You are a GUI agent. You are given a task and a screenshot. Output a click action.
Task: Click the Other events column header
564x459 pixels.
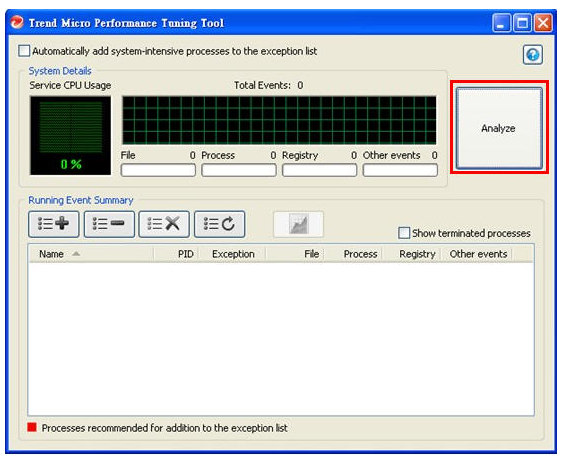pos(477,254)
